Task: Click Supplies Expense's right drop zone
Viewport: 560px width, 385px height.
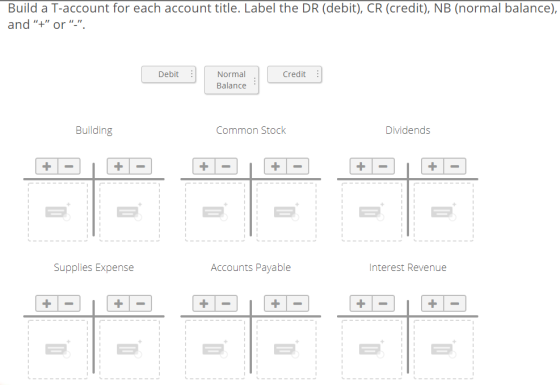Action: click(130, 349)
